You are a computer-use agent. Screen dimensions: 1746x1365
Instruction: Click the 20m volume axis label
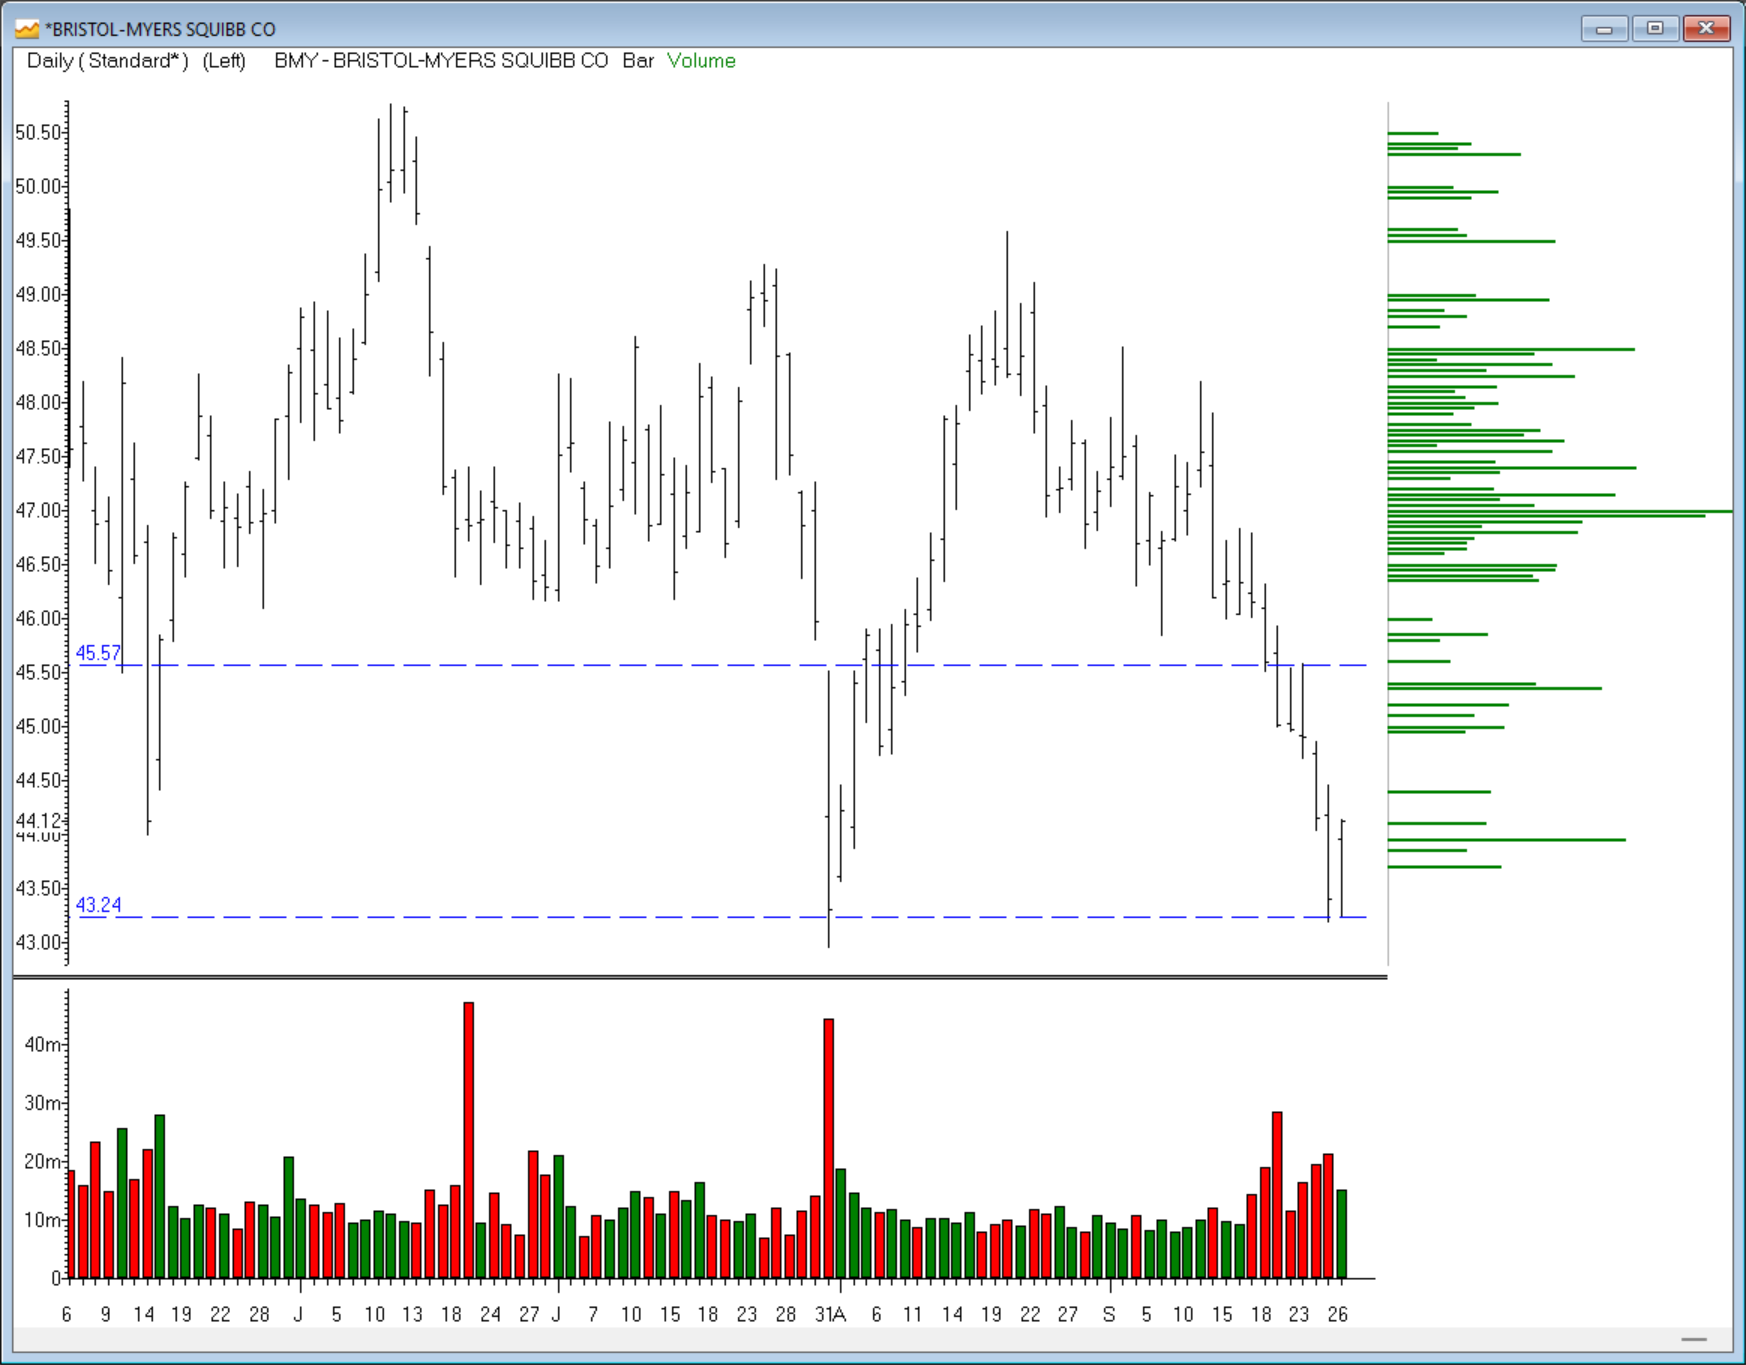(x=43, y=1161)
